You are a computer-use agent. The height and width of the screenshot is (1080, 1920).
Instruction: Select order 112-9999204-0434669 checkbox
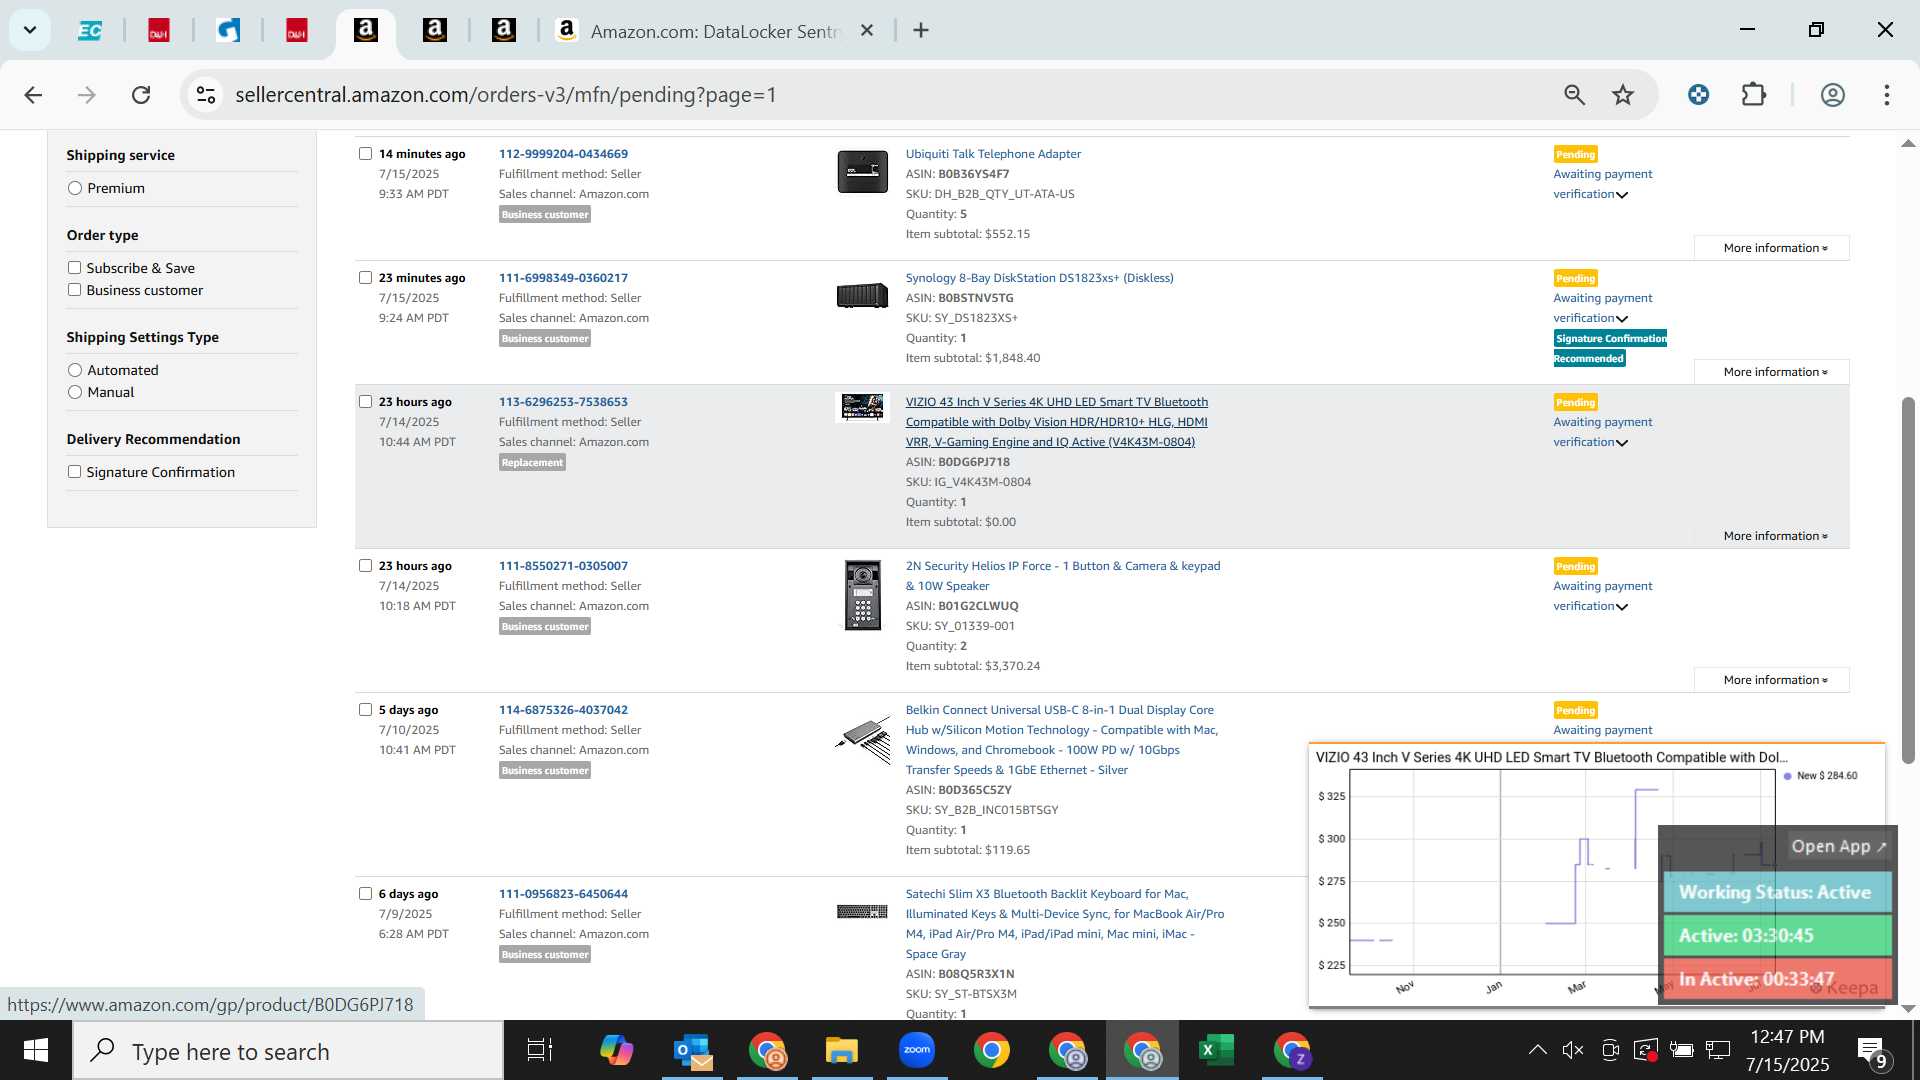point(365,154)
